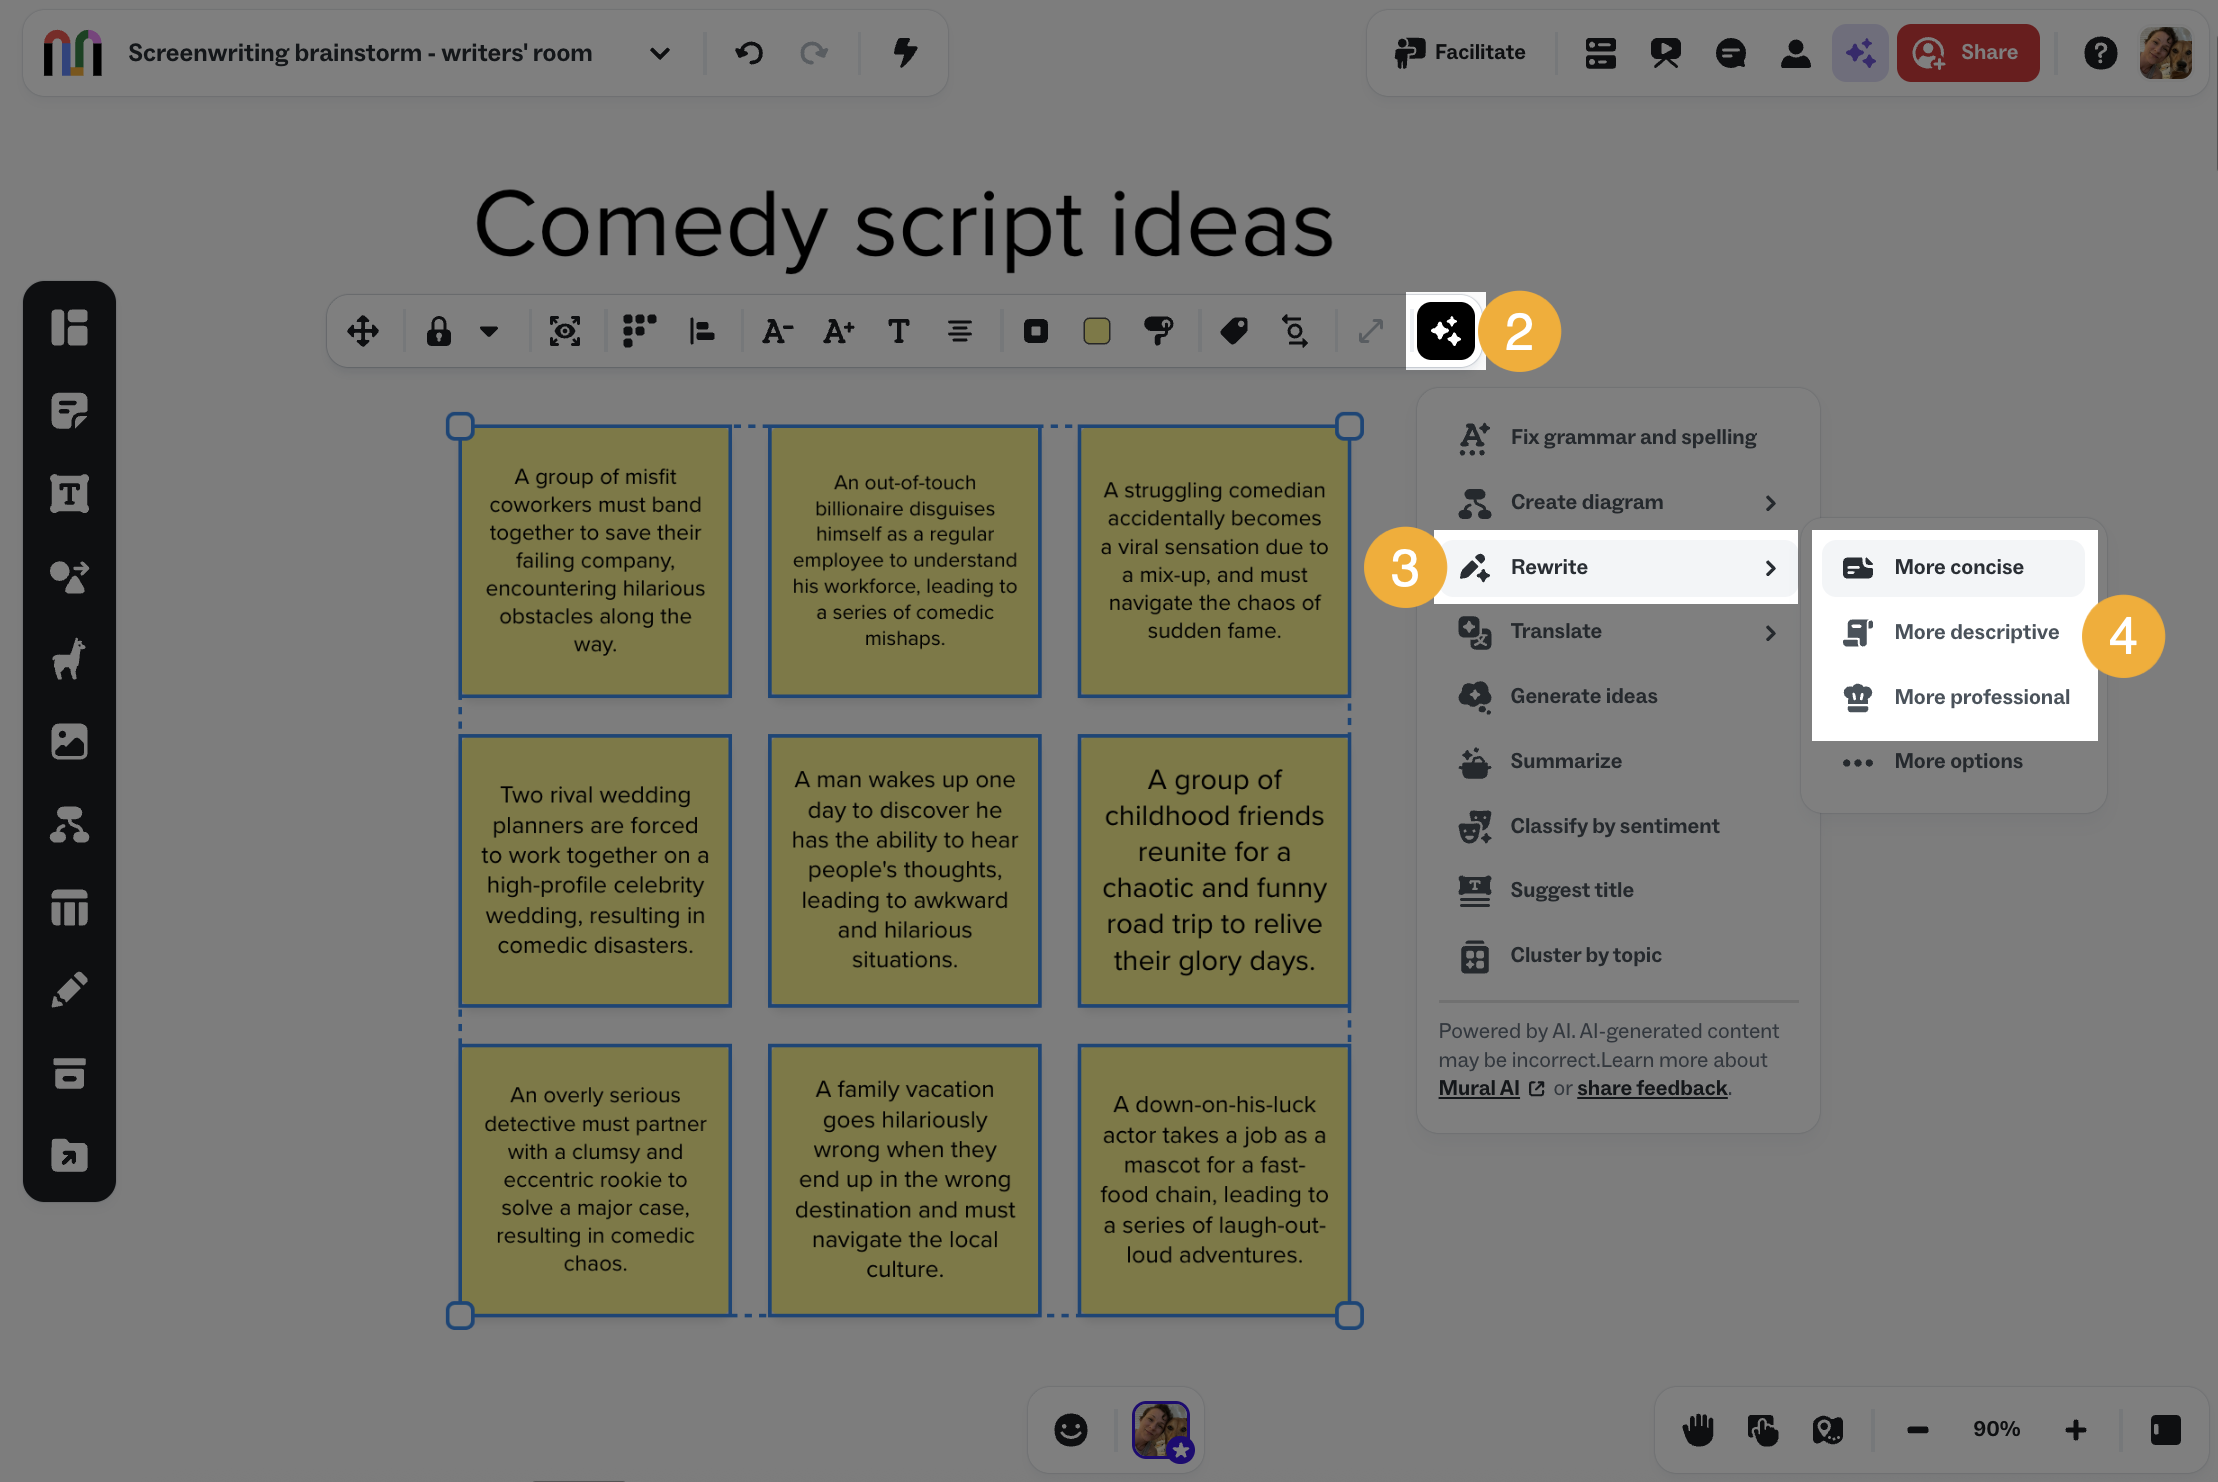Open the text alignment icon

point(960,331)
